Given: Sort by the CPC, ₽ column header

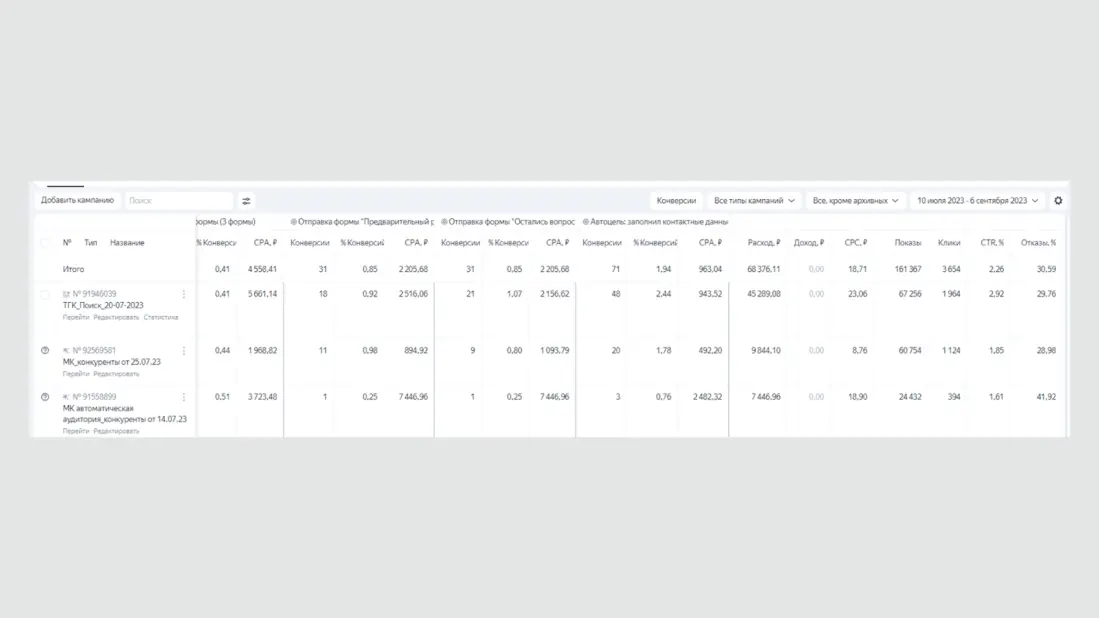Looking at the screenshot, I should click(856, 242).
